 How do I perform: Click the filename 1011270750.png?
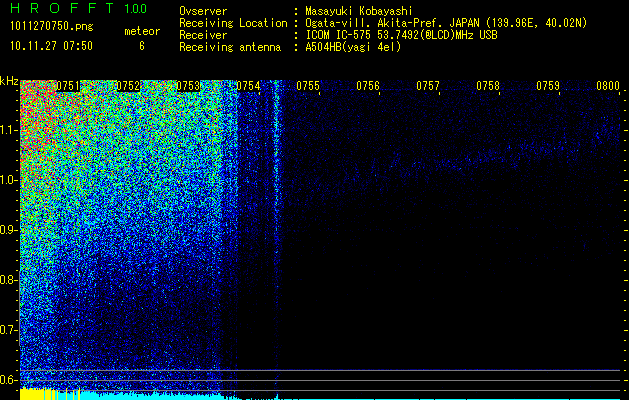tap(52, 27)
